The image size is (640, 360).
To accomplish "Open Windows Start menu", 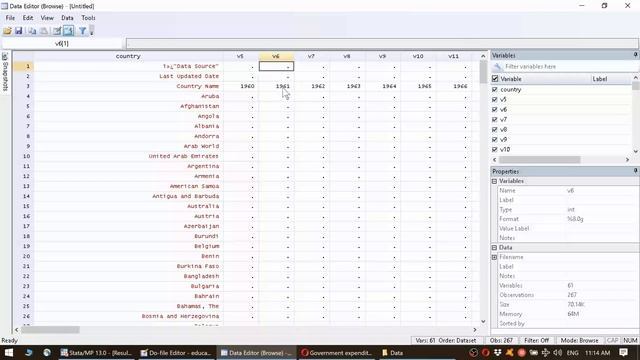I will pos(8,353).
